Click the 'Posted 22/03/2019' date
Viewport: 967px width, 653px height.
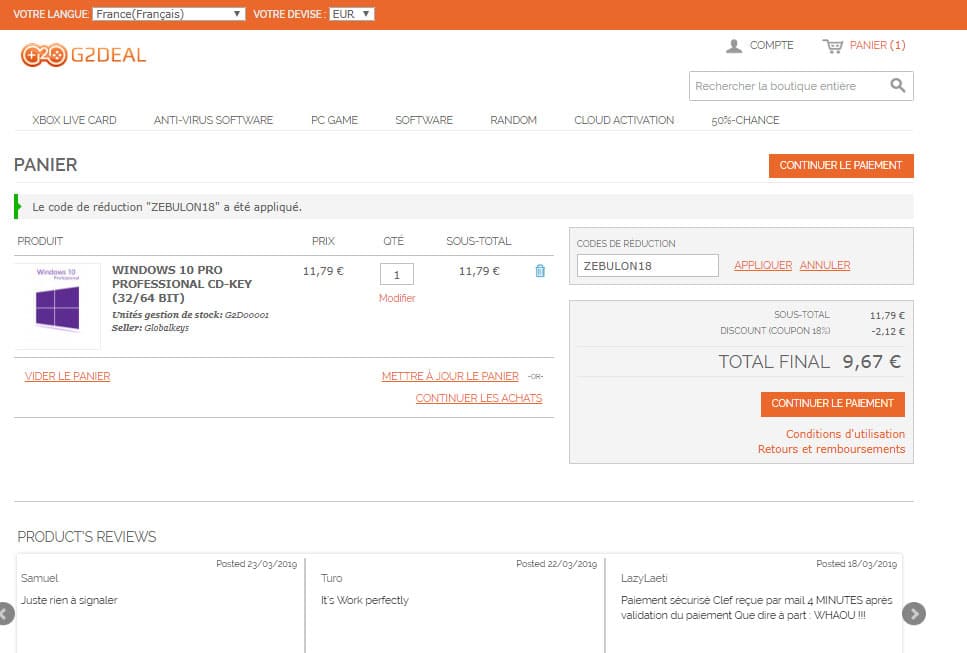[x=556, y=564]
